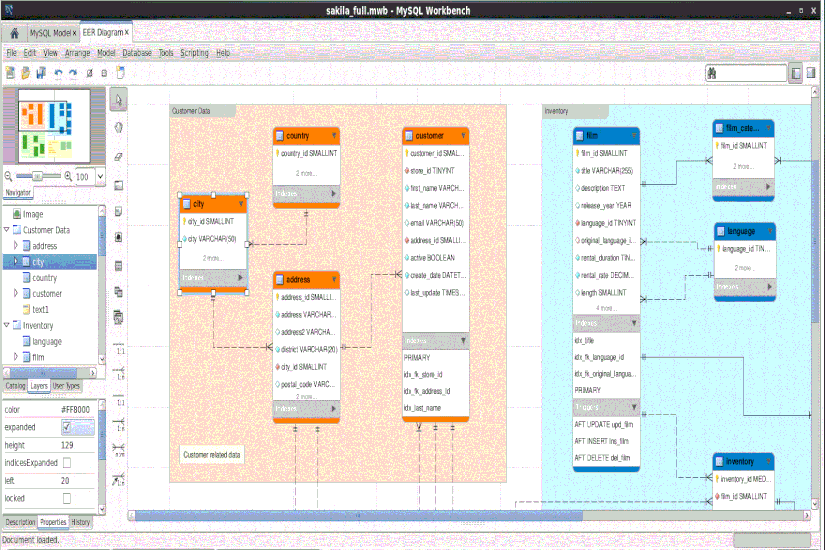825x550 pixels.
Task: Switch to the Catalog tab
Action: click(x=15, y=386)
